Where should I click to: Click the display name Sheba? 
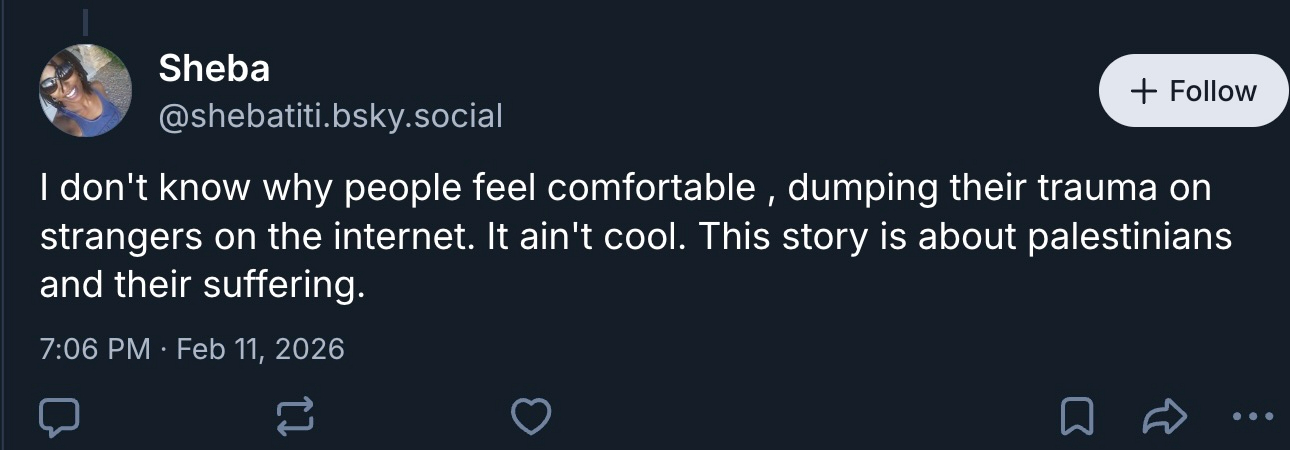[x=214, y=69]
